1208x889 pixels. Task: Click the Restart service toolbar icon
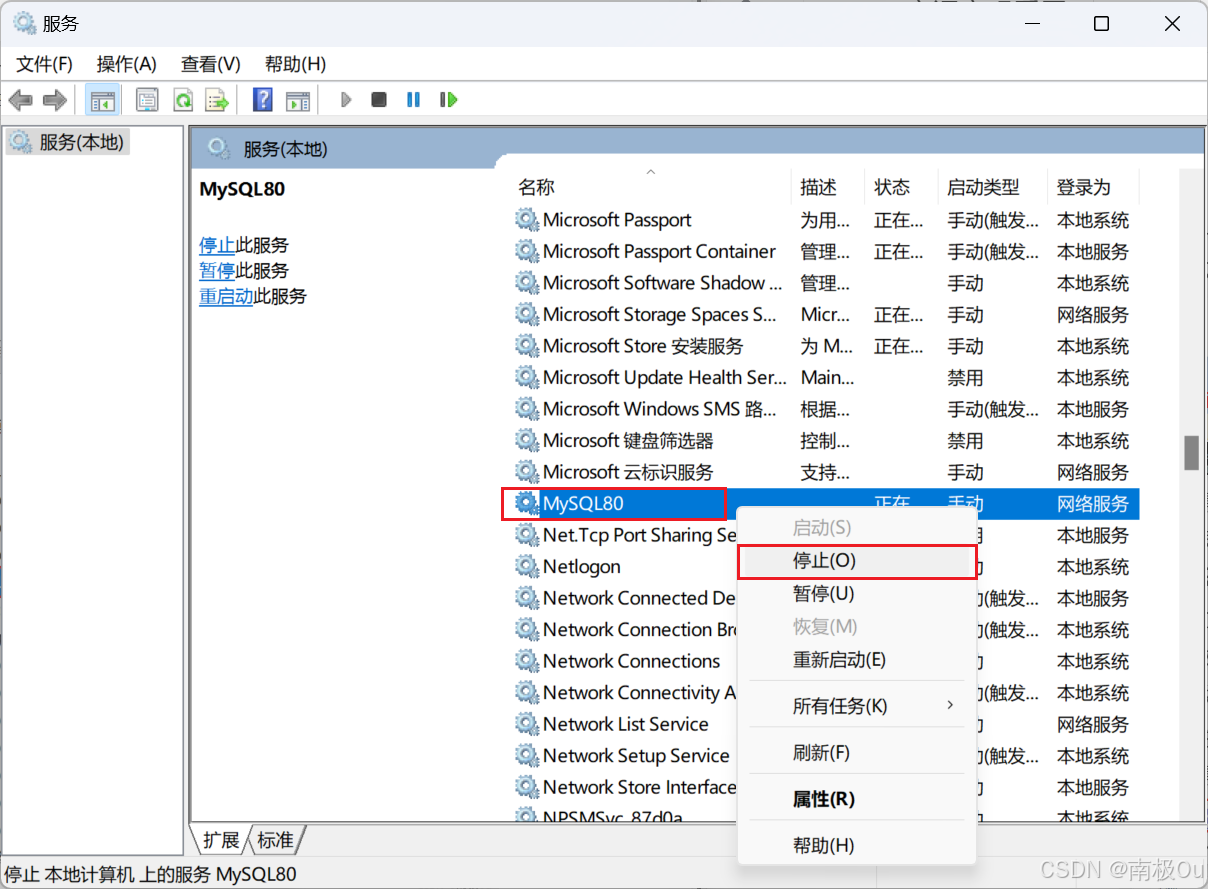[x=448, y=100]
